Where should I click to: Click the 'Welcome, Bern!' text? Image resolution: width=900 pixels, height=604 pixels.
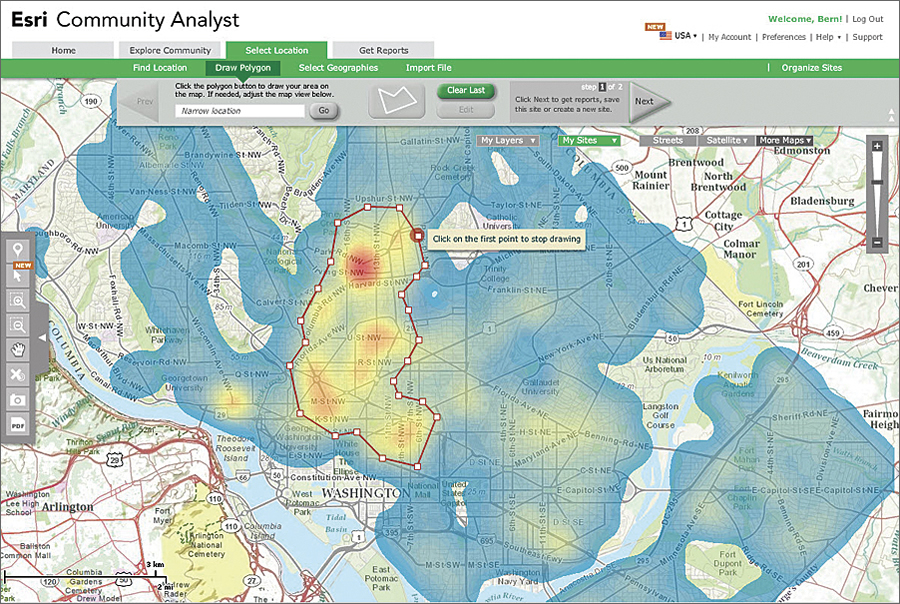tap(805, 19)
